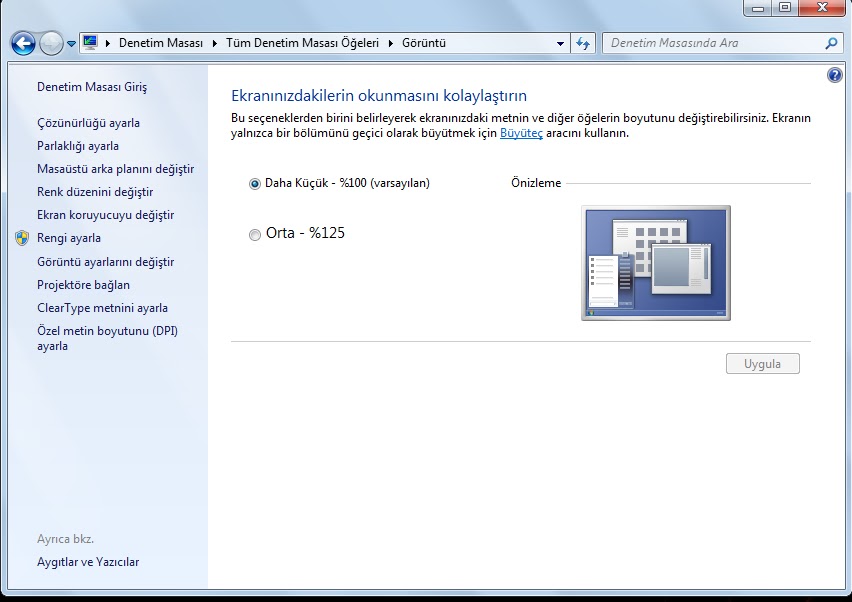Click the heading Ekranınızdakilerin okunmasını kolaylaştırın
This screenshot has width=852, height=602.
click(x=379, y=96)
